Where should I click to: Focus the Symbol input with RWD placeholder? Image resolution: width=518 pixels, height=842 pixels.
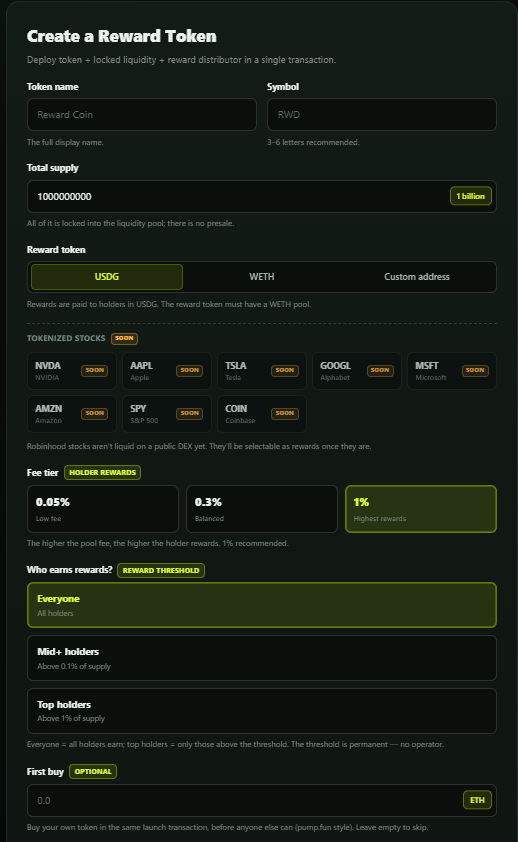[382, 114]
